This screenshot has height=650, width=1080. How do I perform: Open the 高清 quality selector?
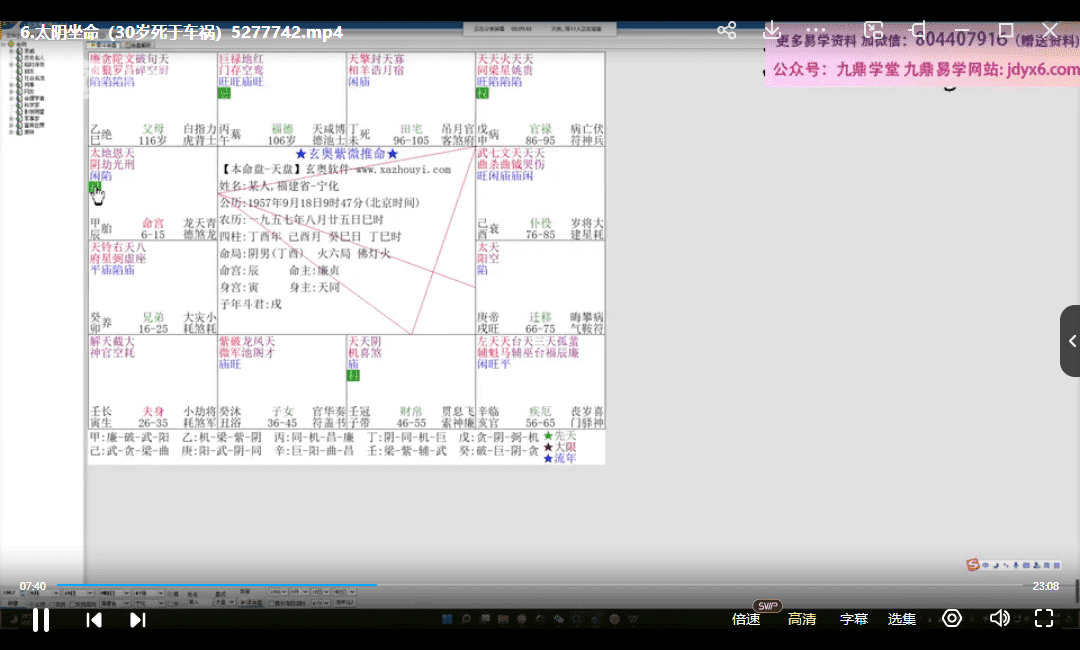[802, 619]
